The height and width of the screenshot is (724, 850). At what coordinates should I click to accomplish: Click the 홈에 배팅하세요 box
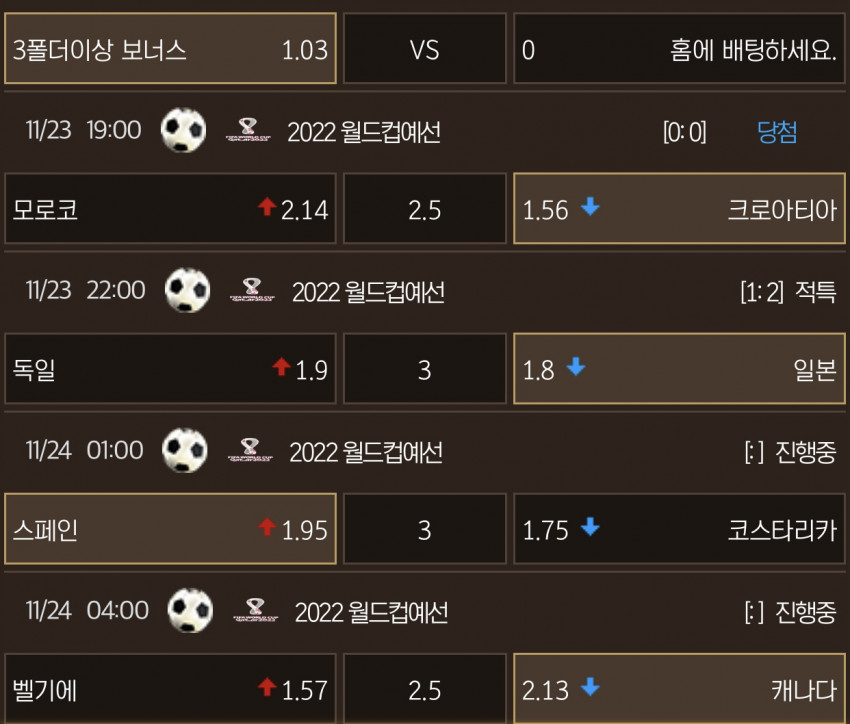[x=679, y=48]
